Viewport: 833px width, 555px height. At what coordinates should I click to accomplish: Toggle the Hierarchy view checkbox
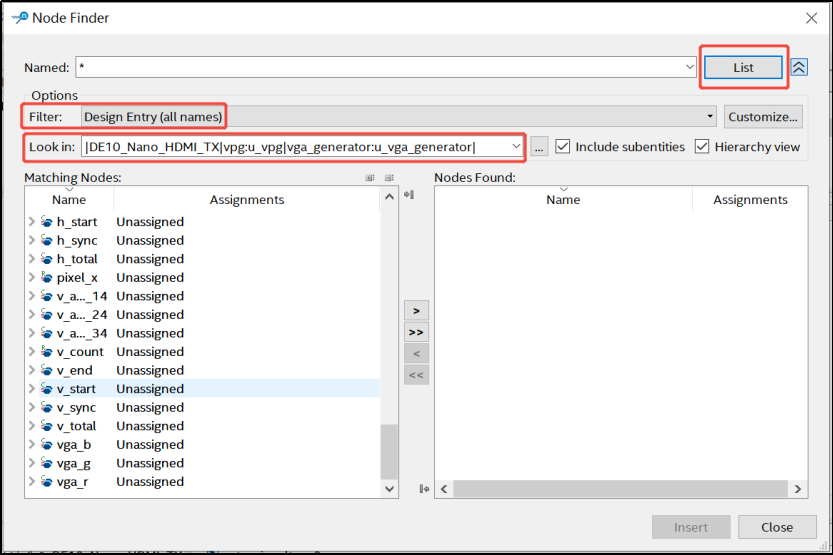[702, 147]
